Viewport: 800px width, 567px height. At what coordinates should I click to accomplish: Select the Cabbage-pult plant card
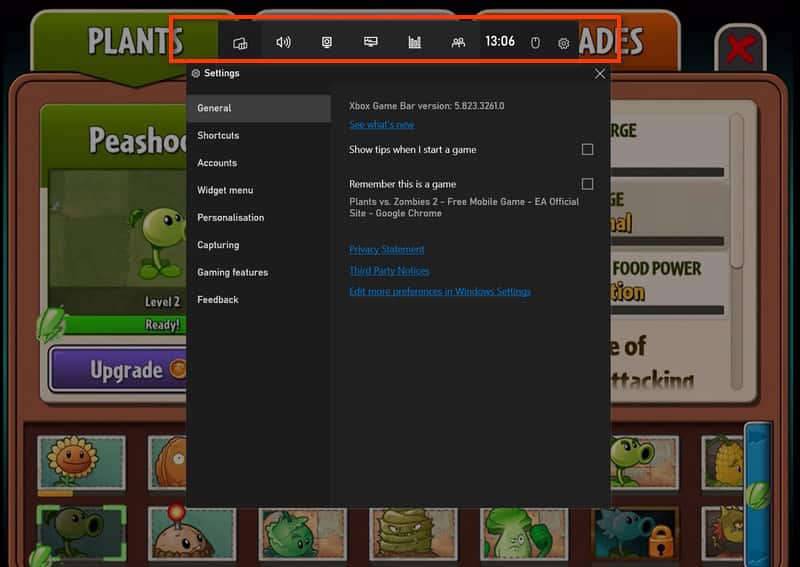click(303, 534)
